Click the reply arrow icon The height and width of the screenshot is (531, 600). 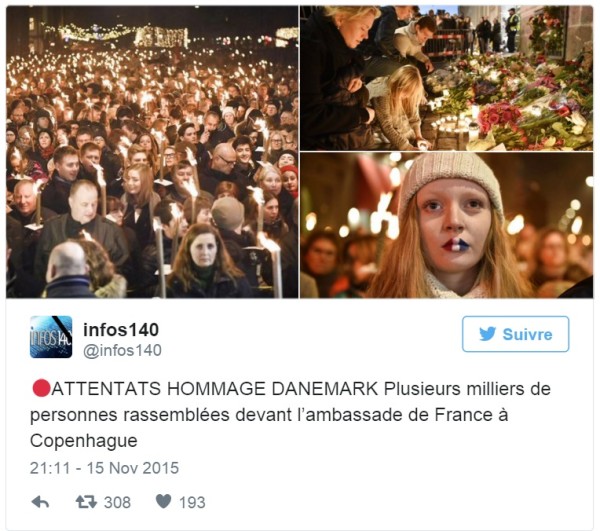pyautogui.click(x=41, y=502)
